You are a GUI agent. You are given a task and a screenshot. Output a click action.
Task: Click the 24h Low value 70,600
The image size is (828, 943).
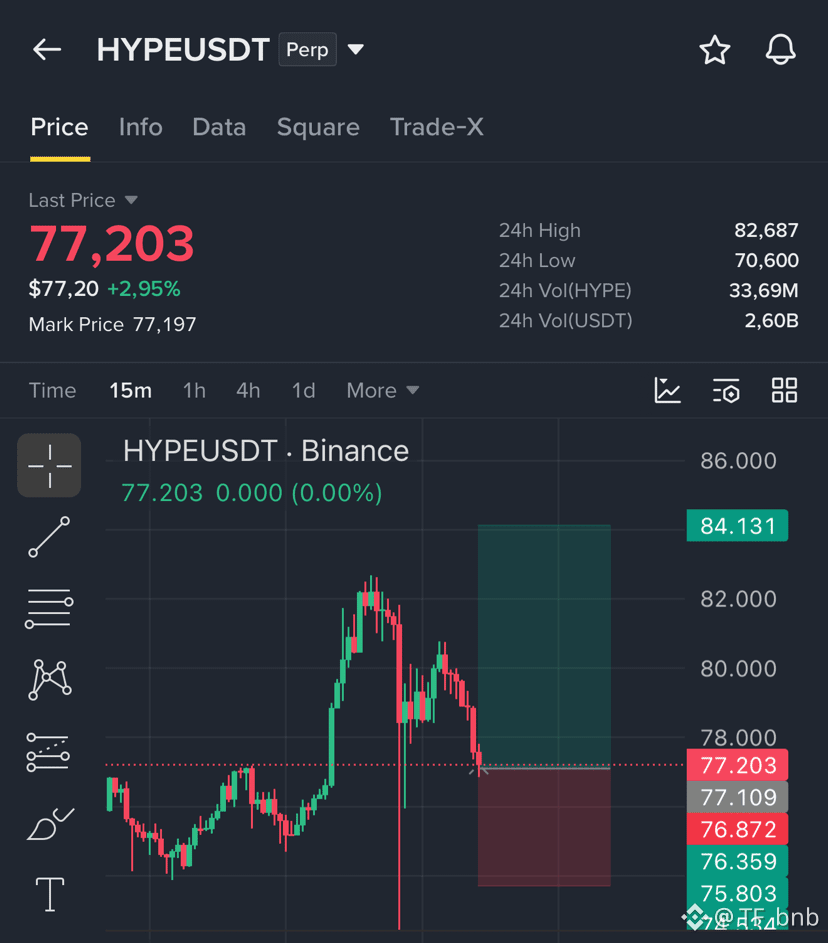click(x=766, y=260)
